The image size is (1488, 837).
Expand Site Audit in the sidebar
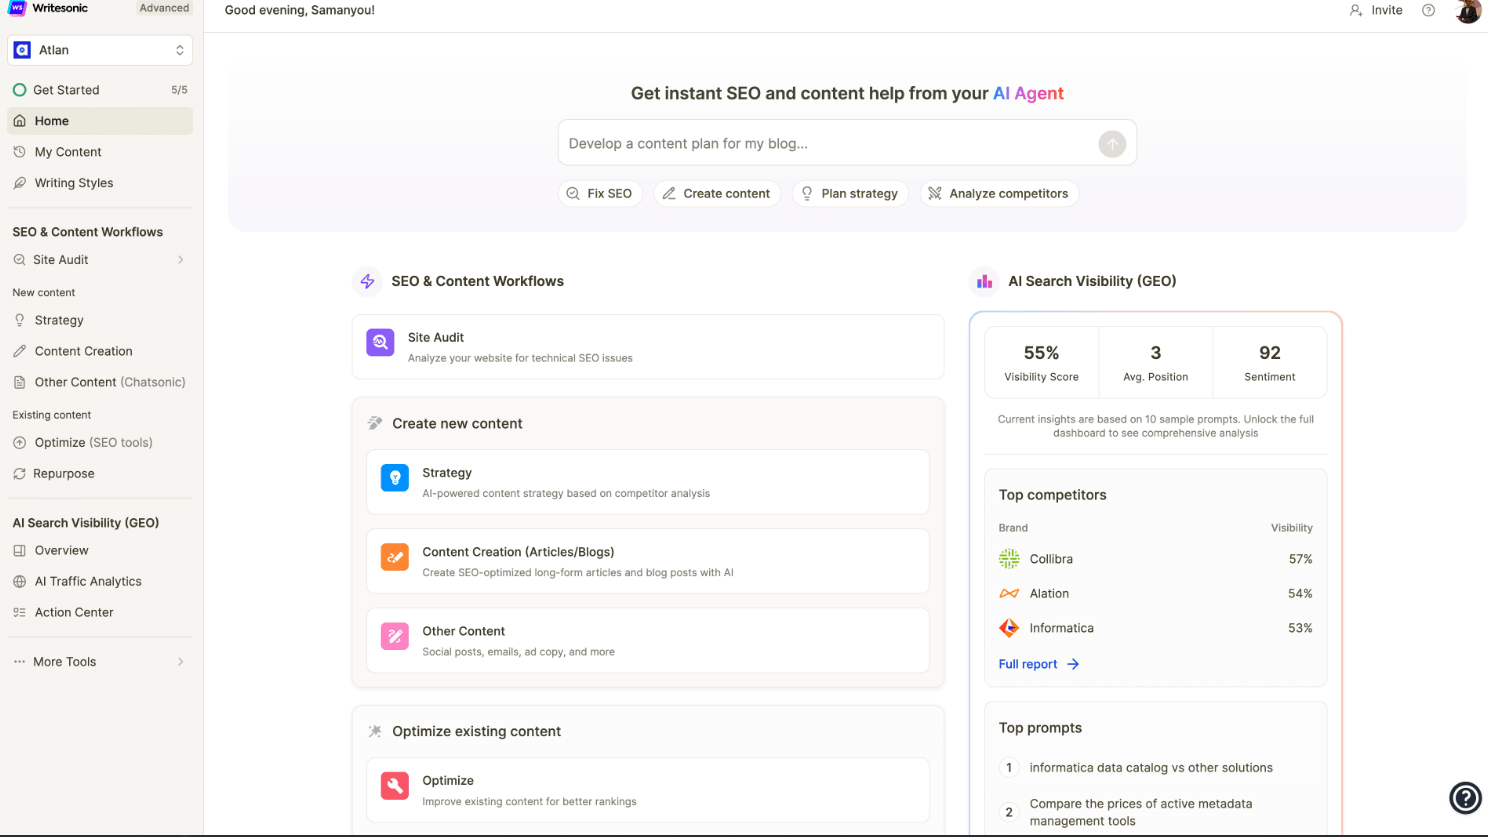(x=180, y=259)
